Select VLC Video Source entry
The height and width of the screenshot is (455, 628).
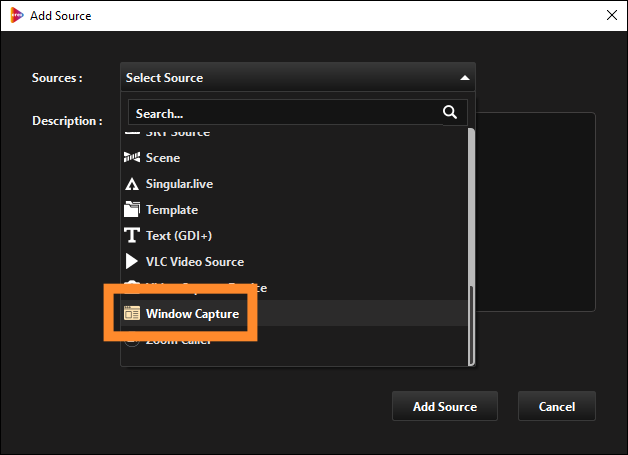[x=294, y=262]
